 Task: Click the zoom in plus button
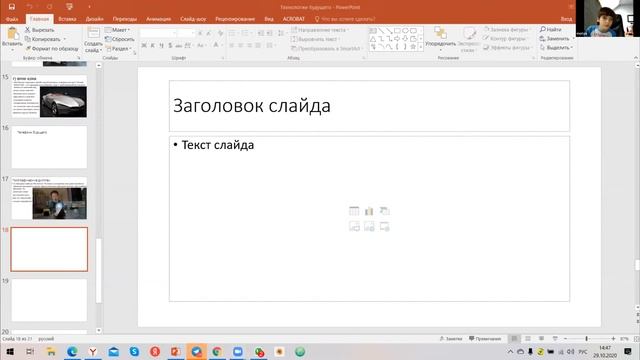(x=613, y=339)
